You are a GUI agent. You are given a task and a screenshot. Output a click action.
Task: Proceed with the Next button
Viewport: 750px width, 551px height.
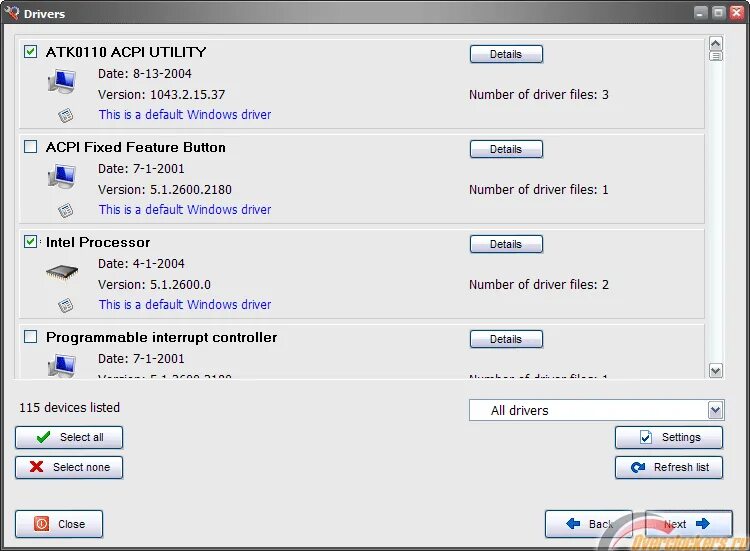click(689, 524)
